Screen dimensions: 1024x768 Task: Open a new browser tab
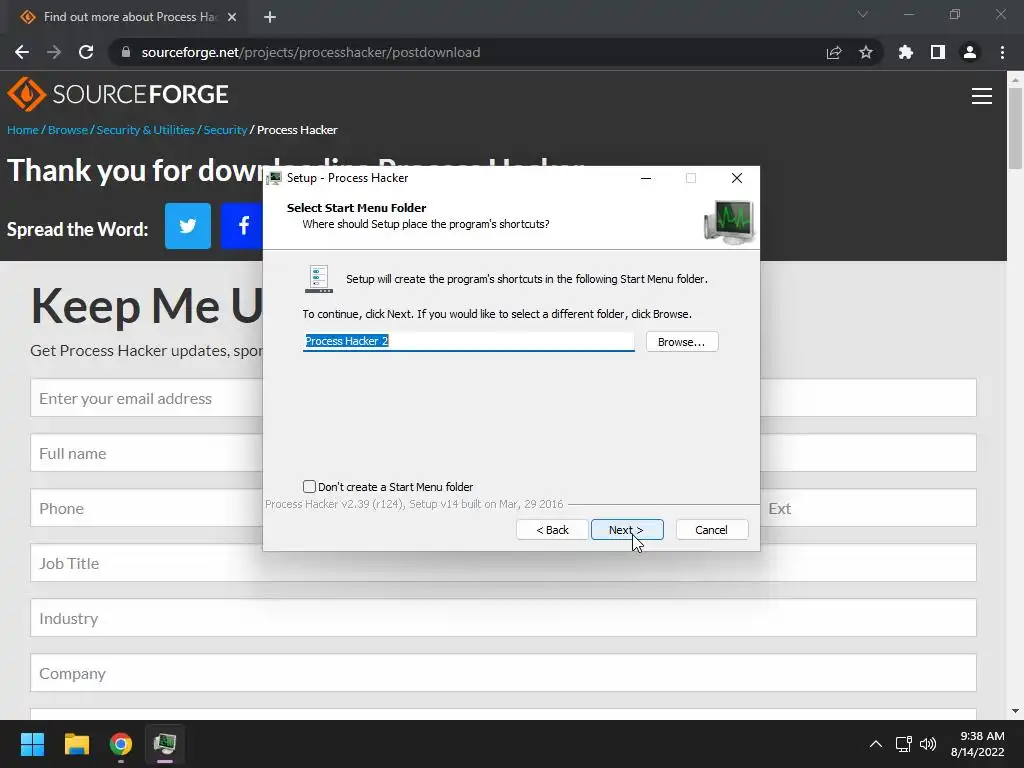point(270,17)
